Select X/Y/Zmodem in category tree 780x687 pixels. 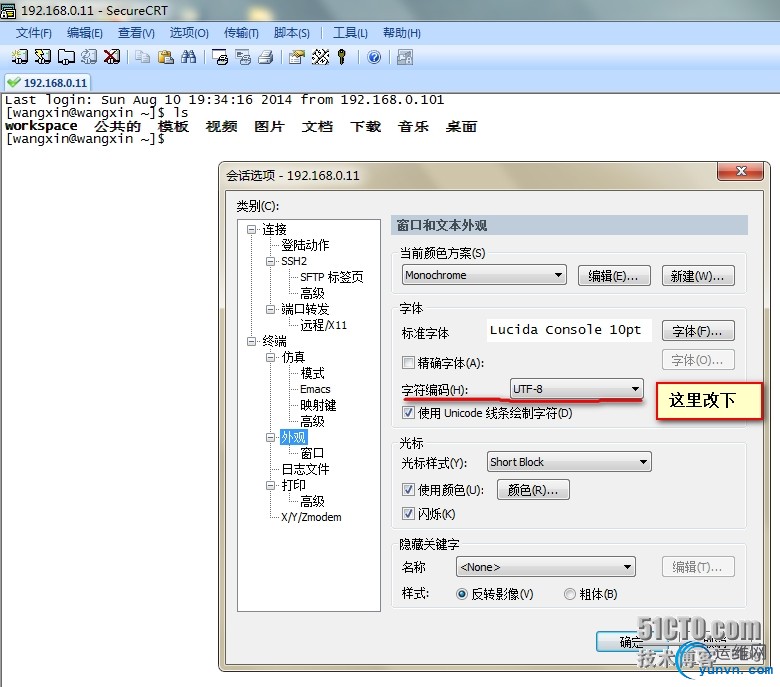(311, 517)
